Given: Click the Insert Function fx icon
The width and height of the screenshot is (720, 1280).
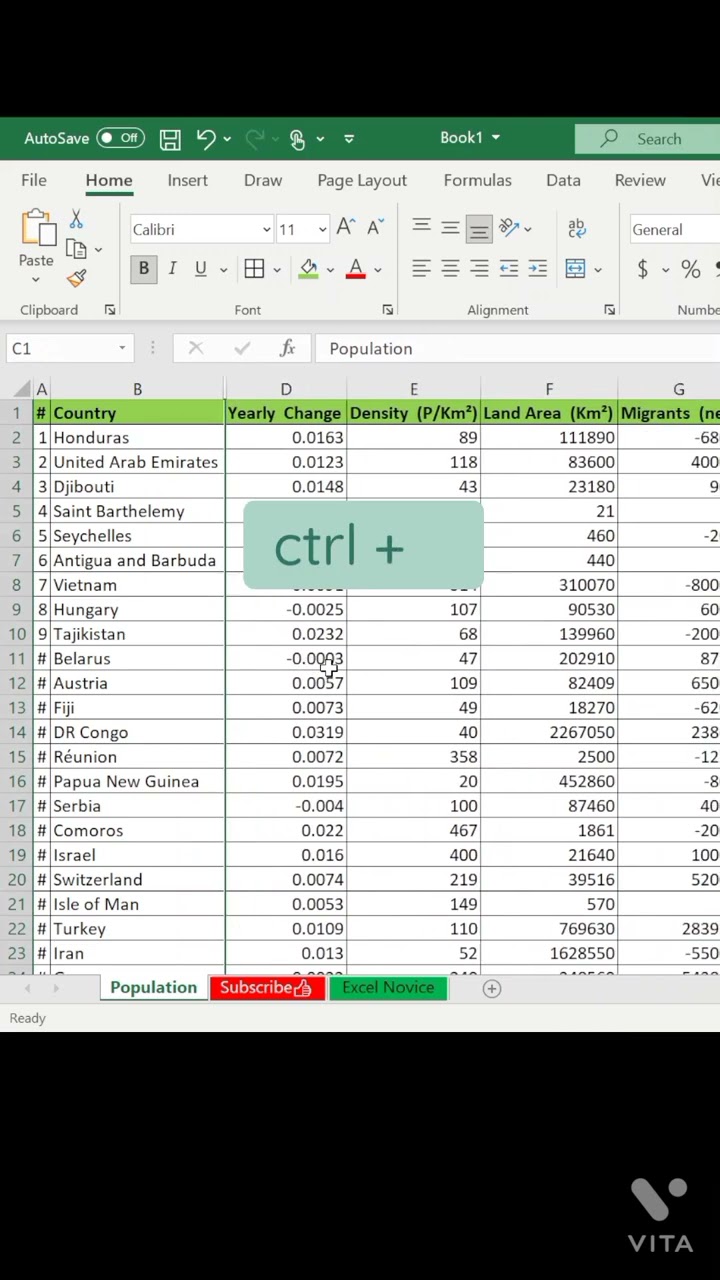Looking at the screenshot, I should [x=287, y=348].
